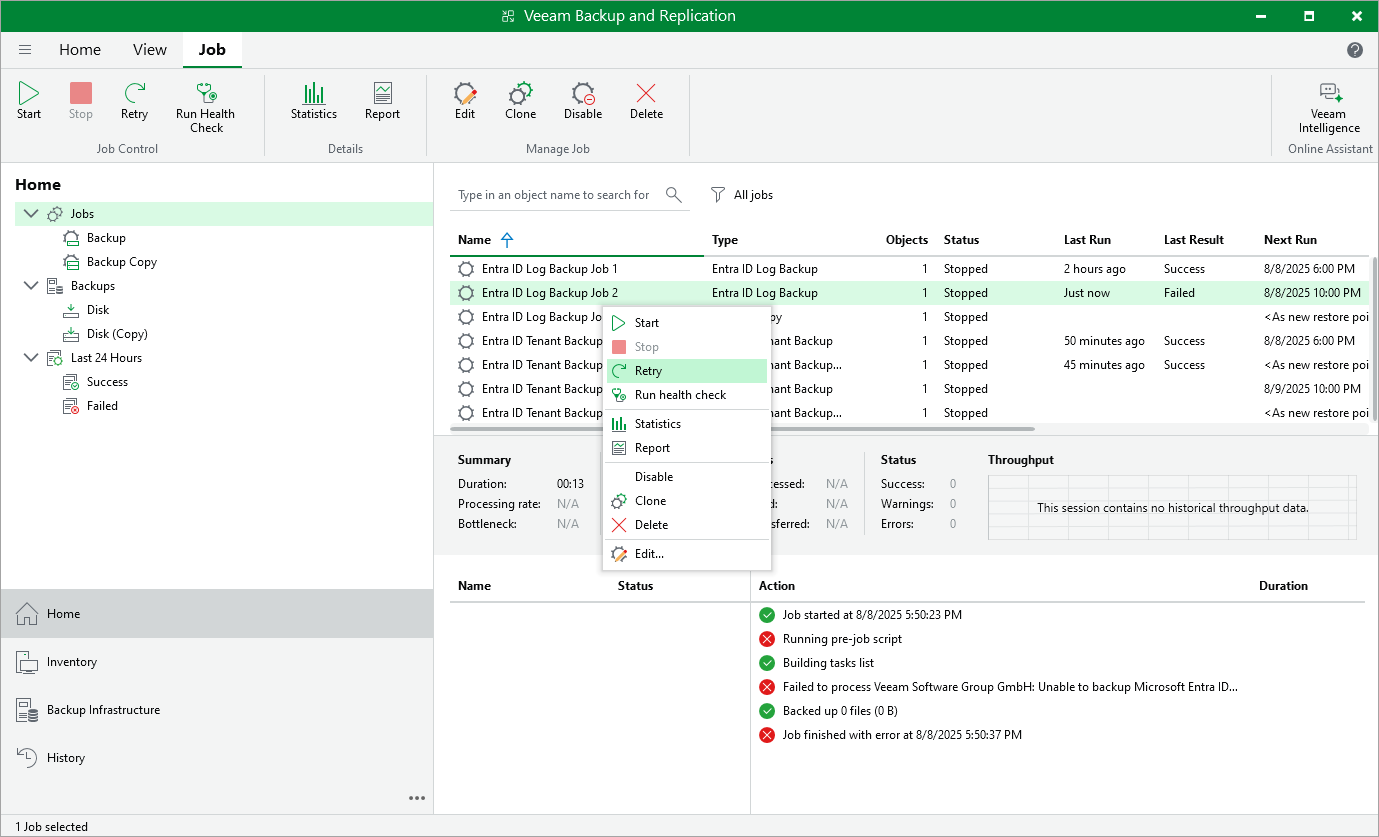Open Veeam Intelligence assistant
1379x837 pixels.
click(x=1329, y=107)
